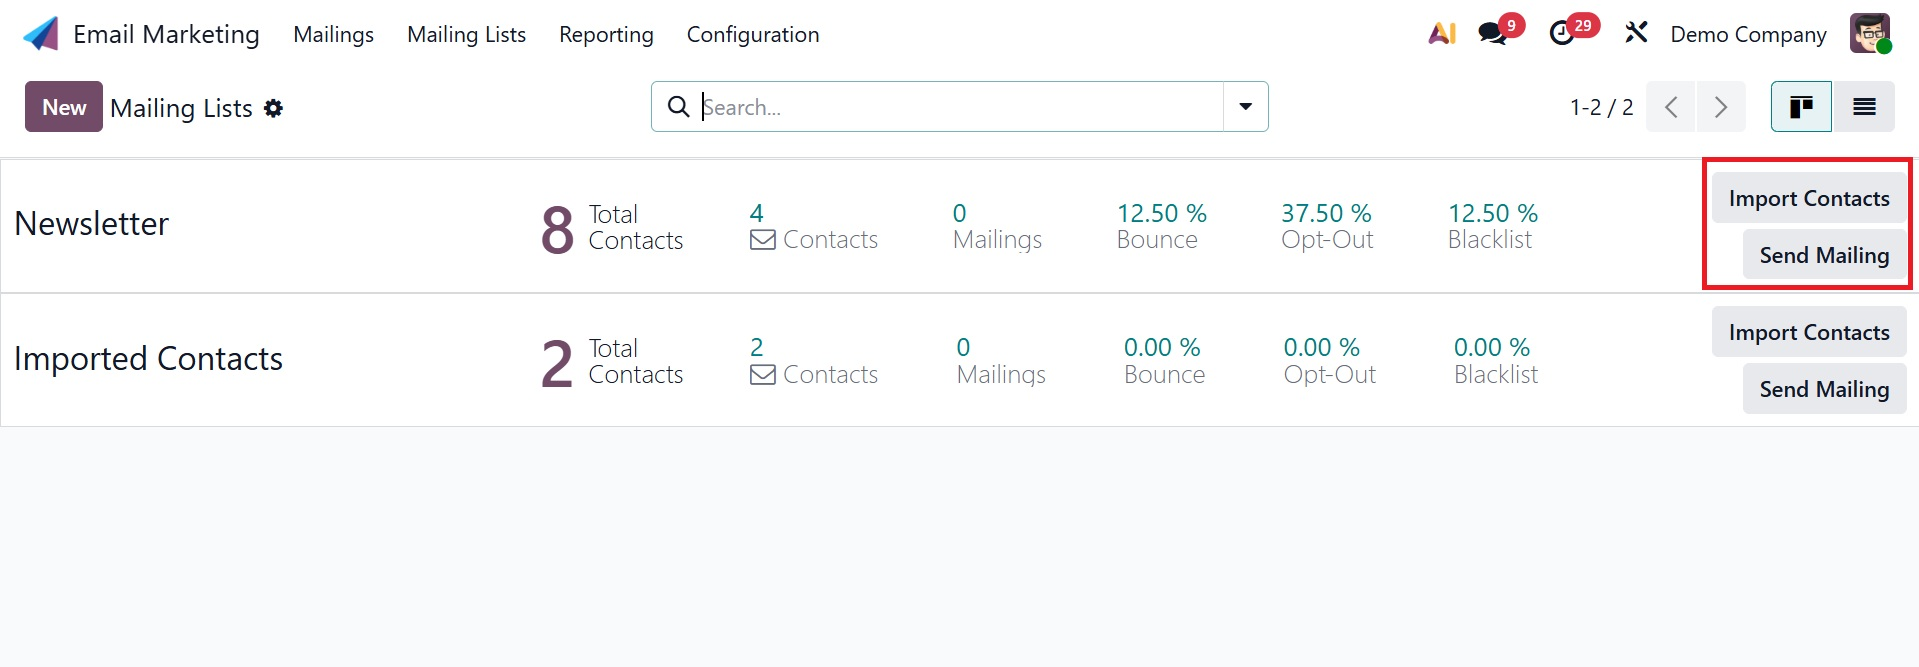This screenshot has height=667, width=1919.
Task: Open the chat messages icon
Action: click(x=1493, y=34)
